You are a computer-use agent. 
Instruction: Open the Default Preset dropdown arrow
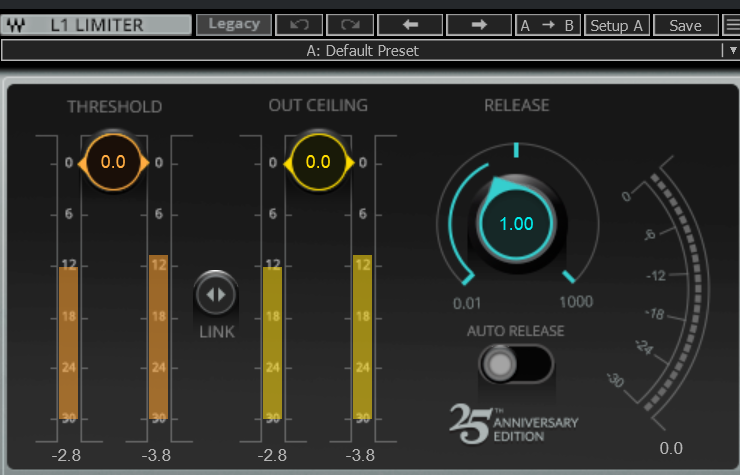(x=732, y=50)
